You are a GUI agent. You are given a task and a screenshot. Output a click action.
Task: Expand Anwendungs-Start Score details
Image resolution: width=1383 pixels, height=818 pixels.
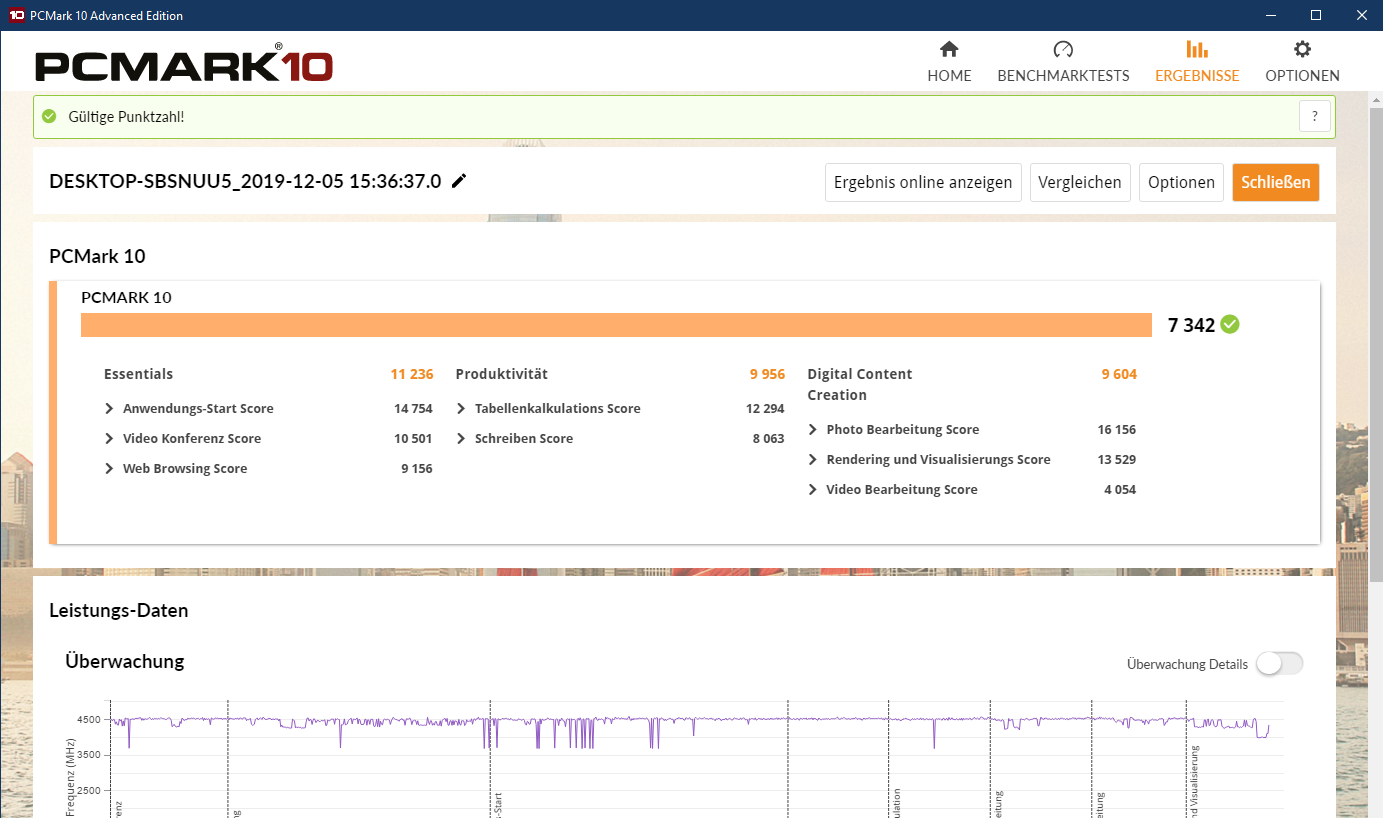click(109, 409)
